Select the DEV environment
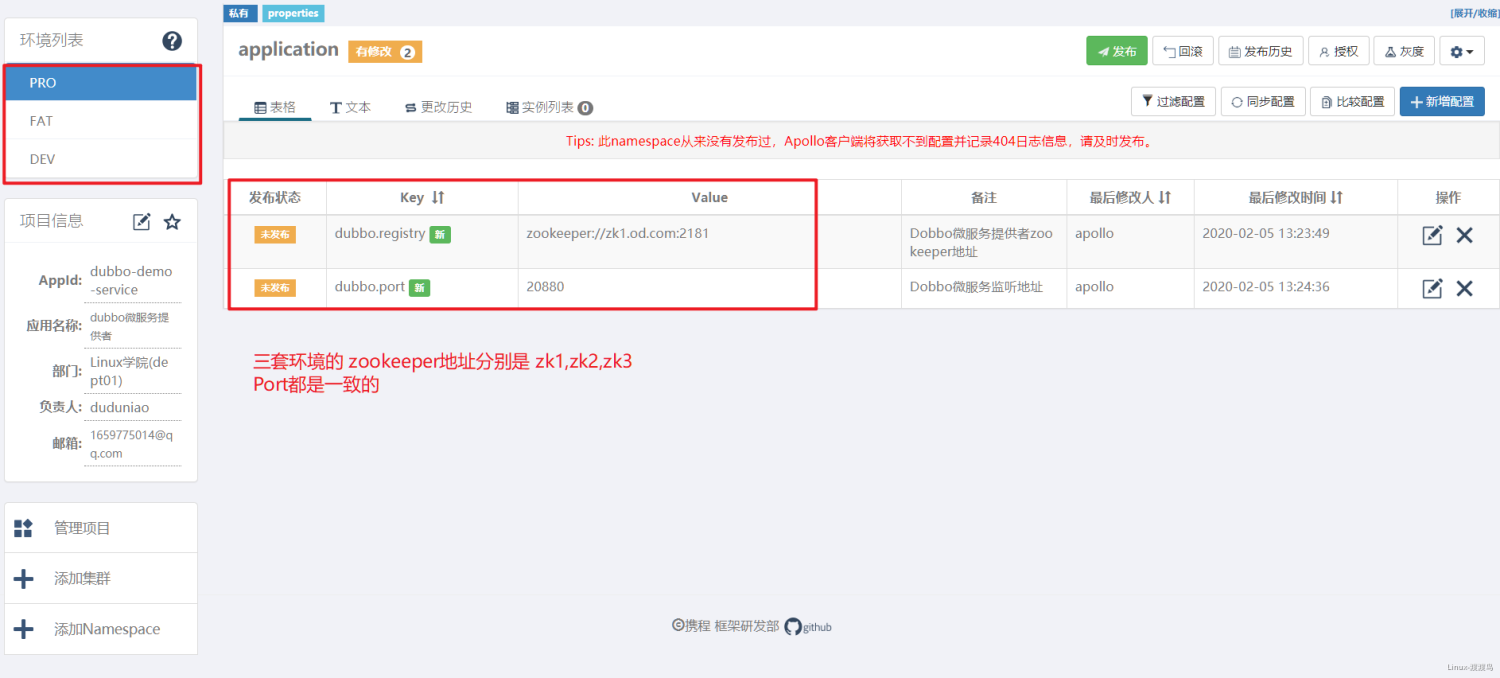1500x678 pixels. pos(100,158)
